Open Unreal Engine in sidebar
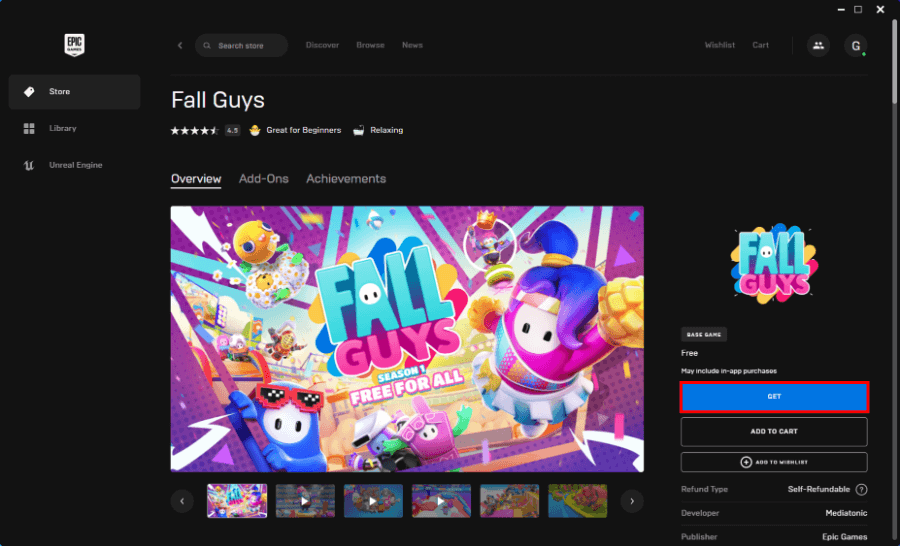 74,165
